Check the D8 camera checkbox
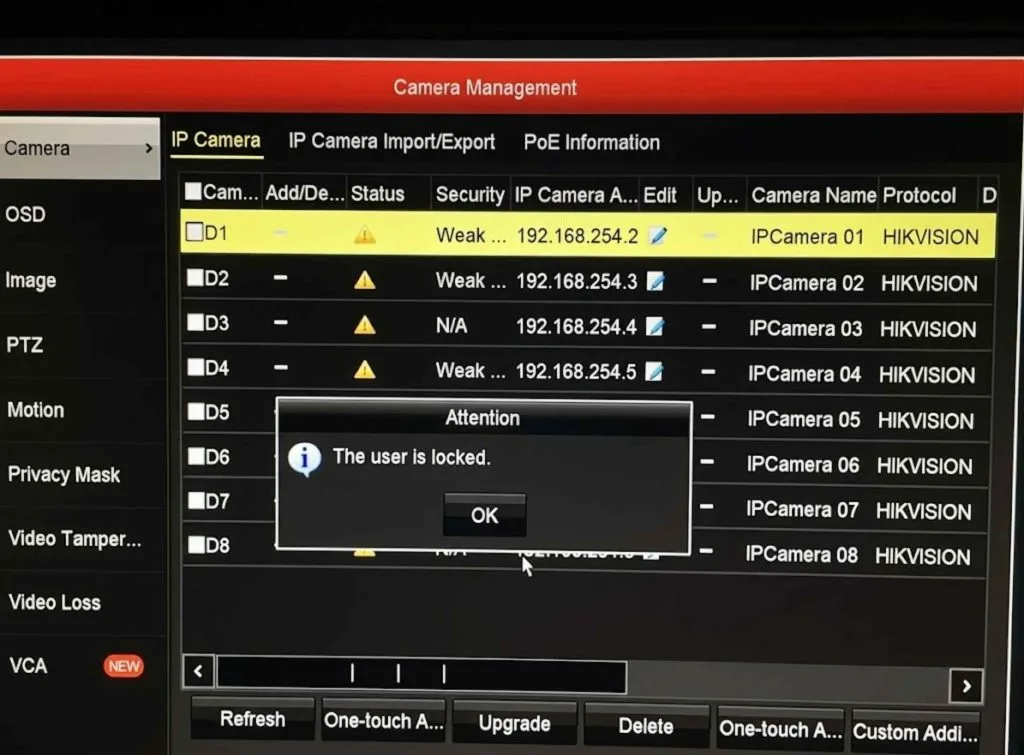Image resolution: width=1024 pixels, height=755 pixels. point(197,545)
